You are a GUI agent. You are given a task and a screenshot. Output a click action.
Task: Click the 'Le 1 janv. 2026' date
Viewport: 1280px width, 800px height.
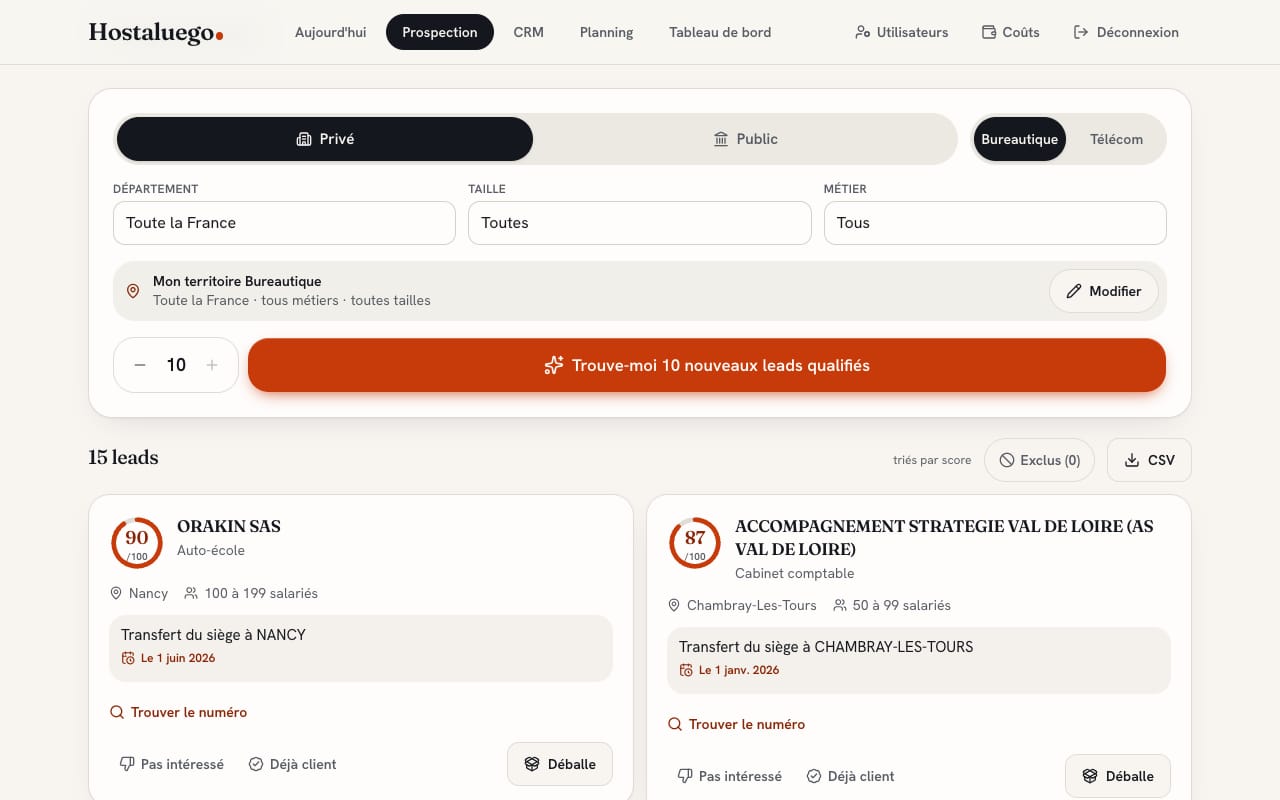(739, 670)
